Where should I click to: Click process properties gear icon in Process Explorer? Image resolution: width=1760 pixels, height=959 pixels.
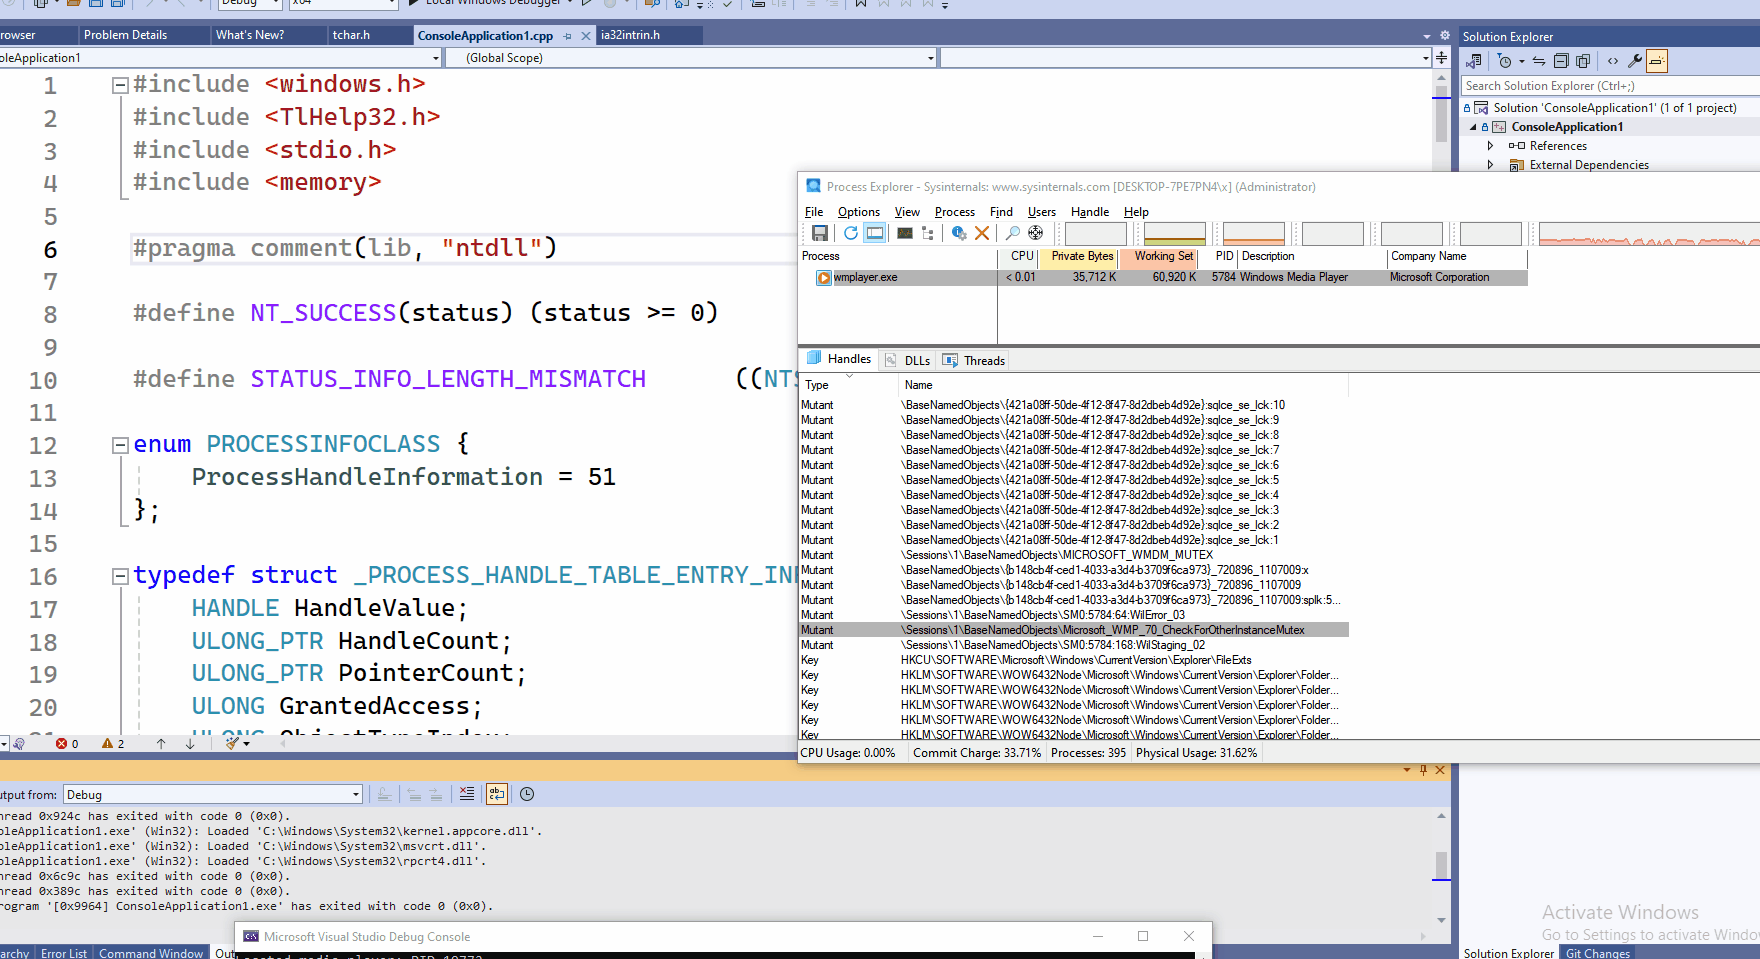click(959, 233)
